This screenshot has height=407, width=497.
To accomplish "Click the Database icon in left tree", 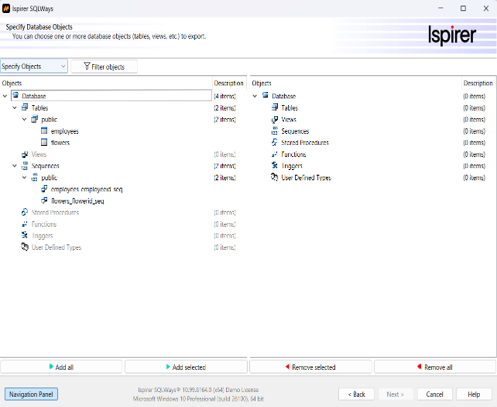I will click(16, 96).
